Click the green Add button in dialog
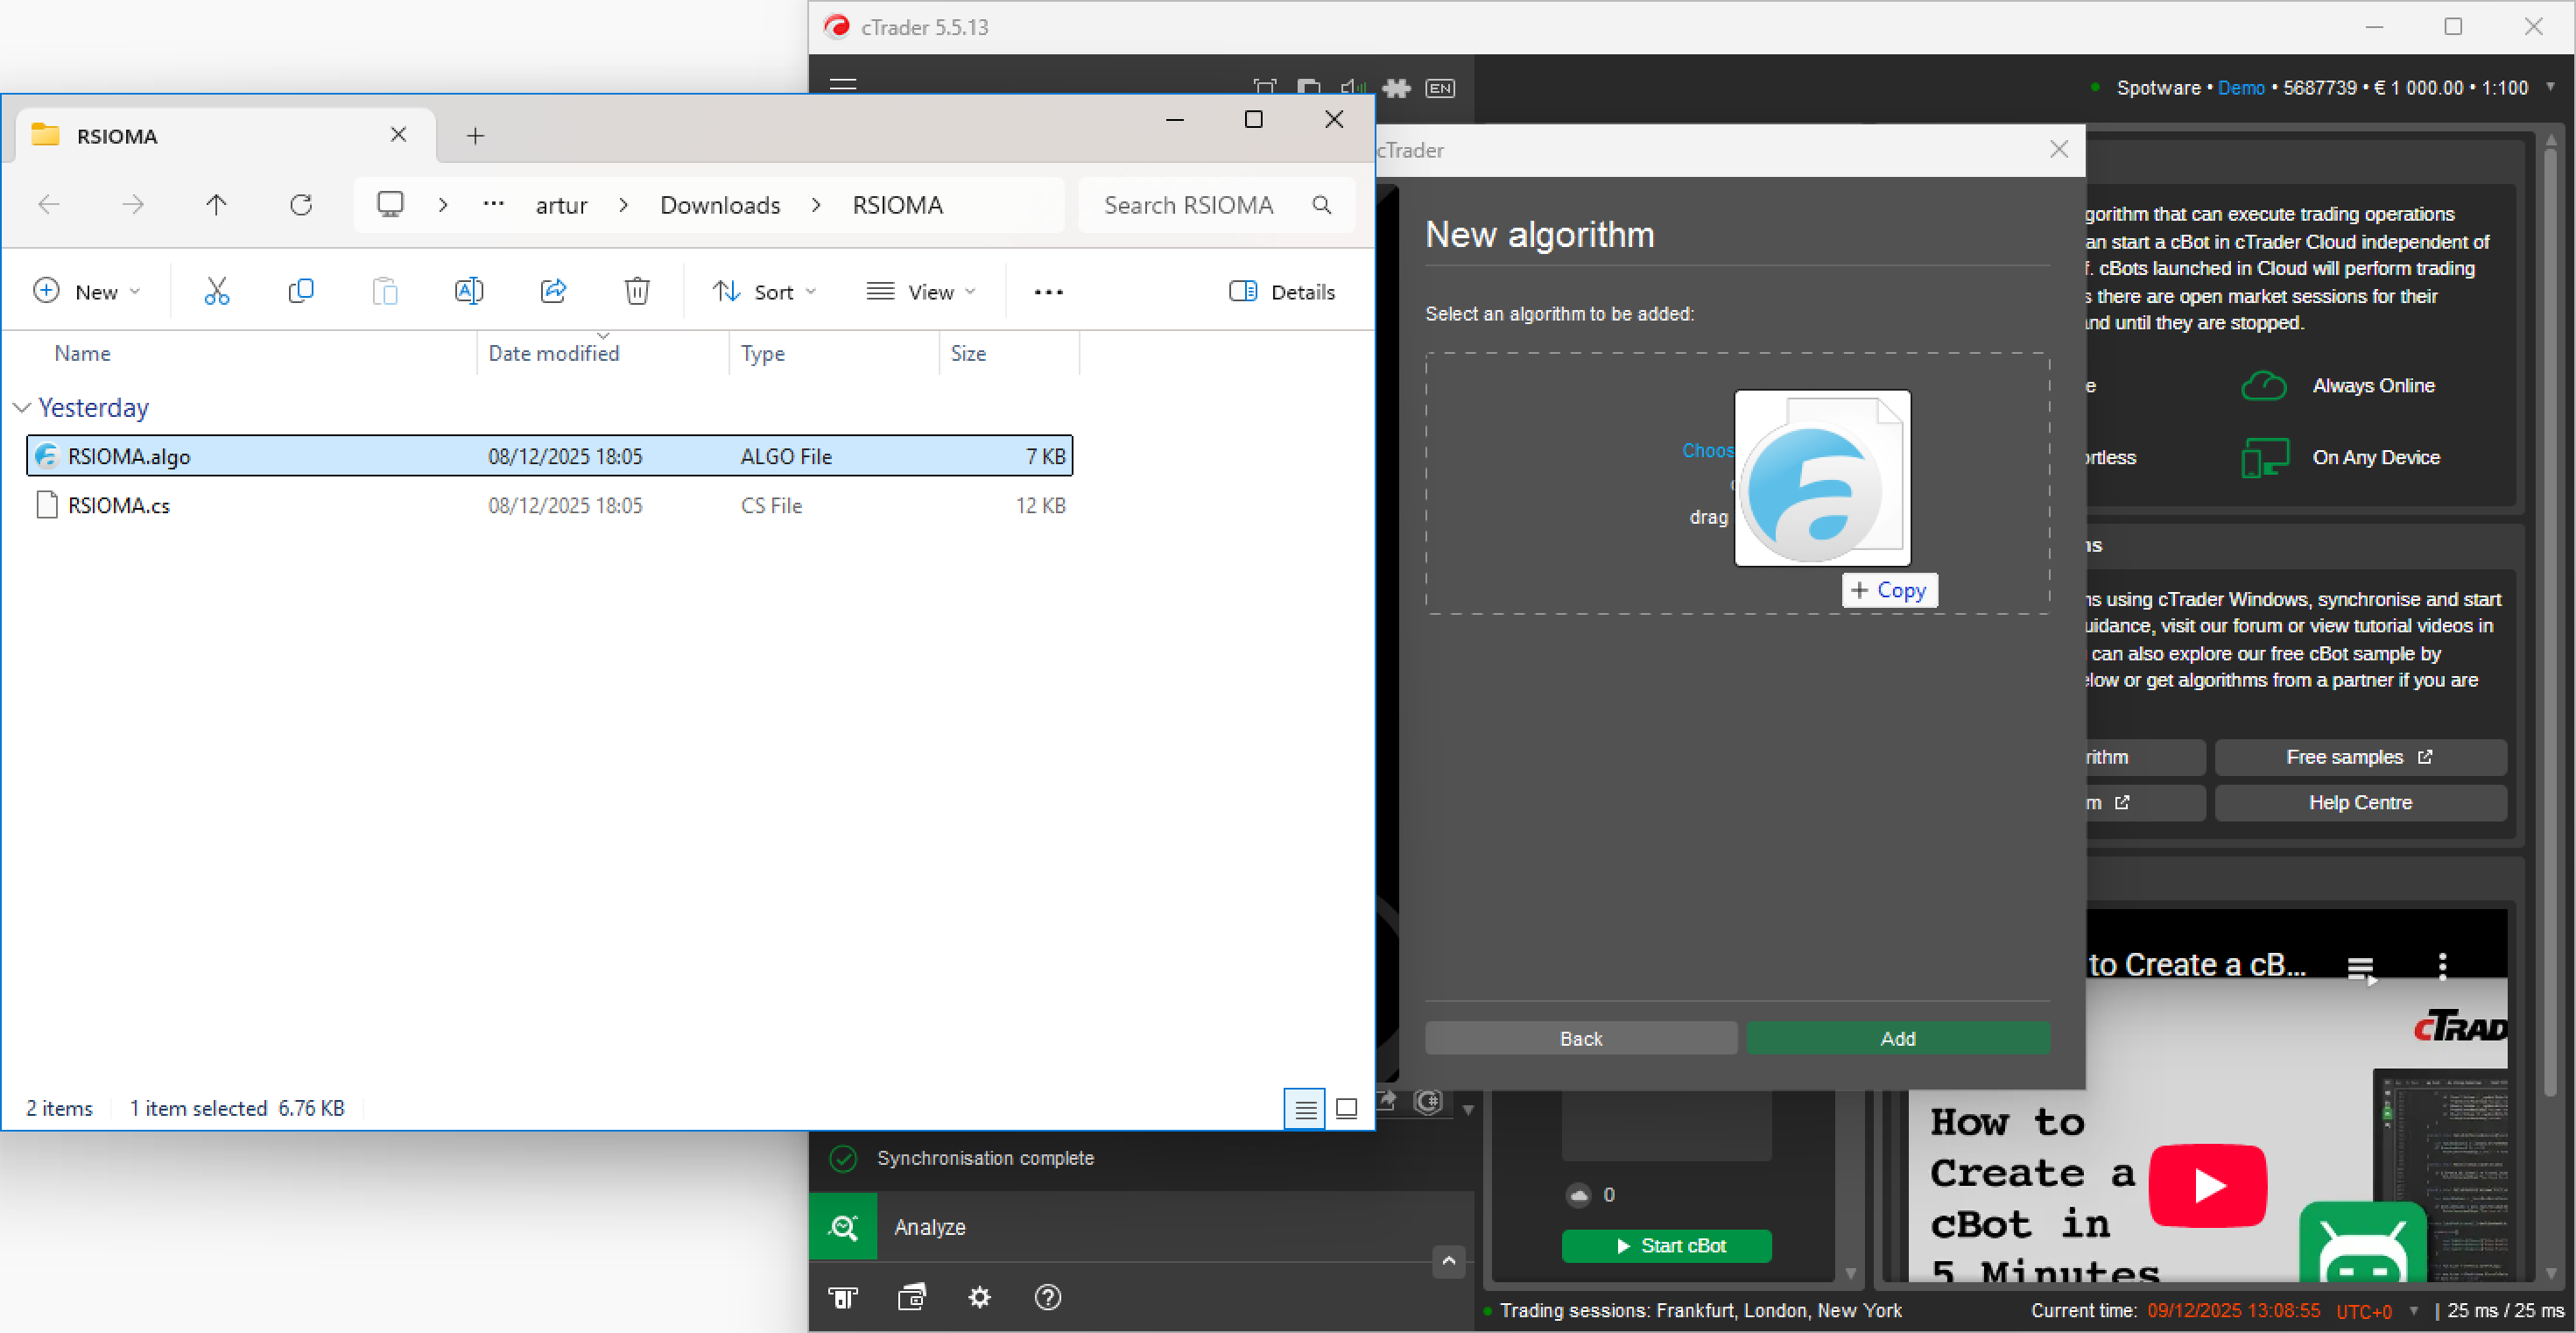2576x1333 pixels. point(1897,1038)
